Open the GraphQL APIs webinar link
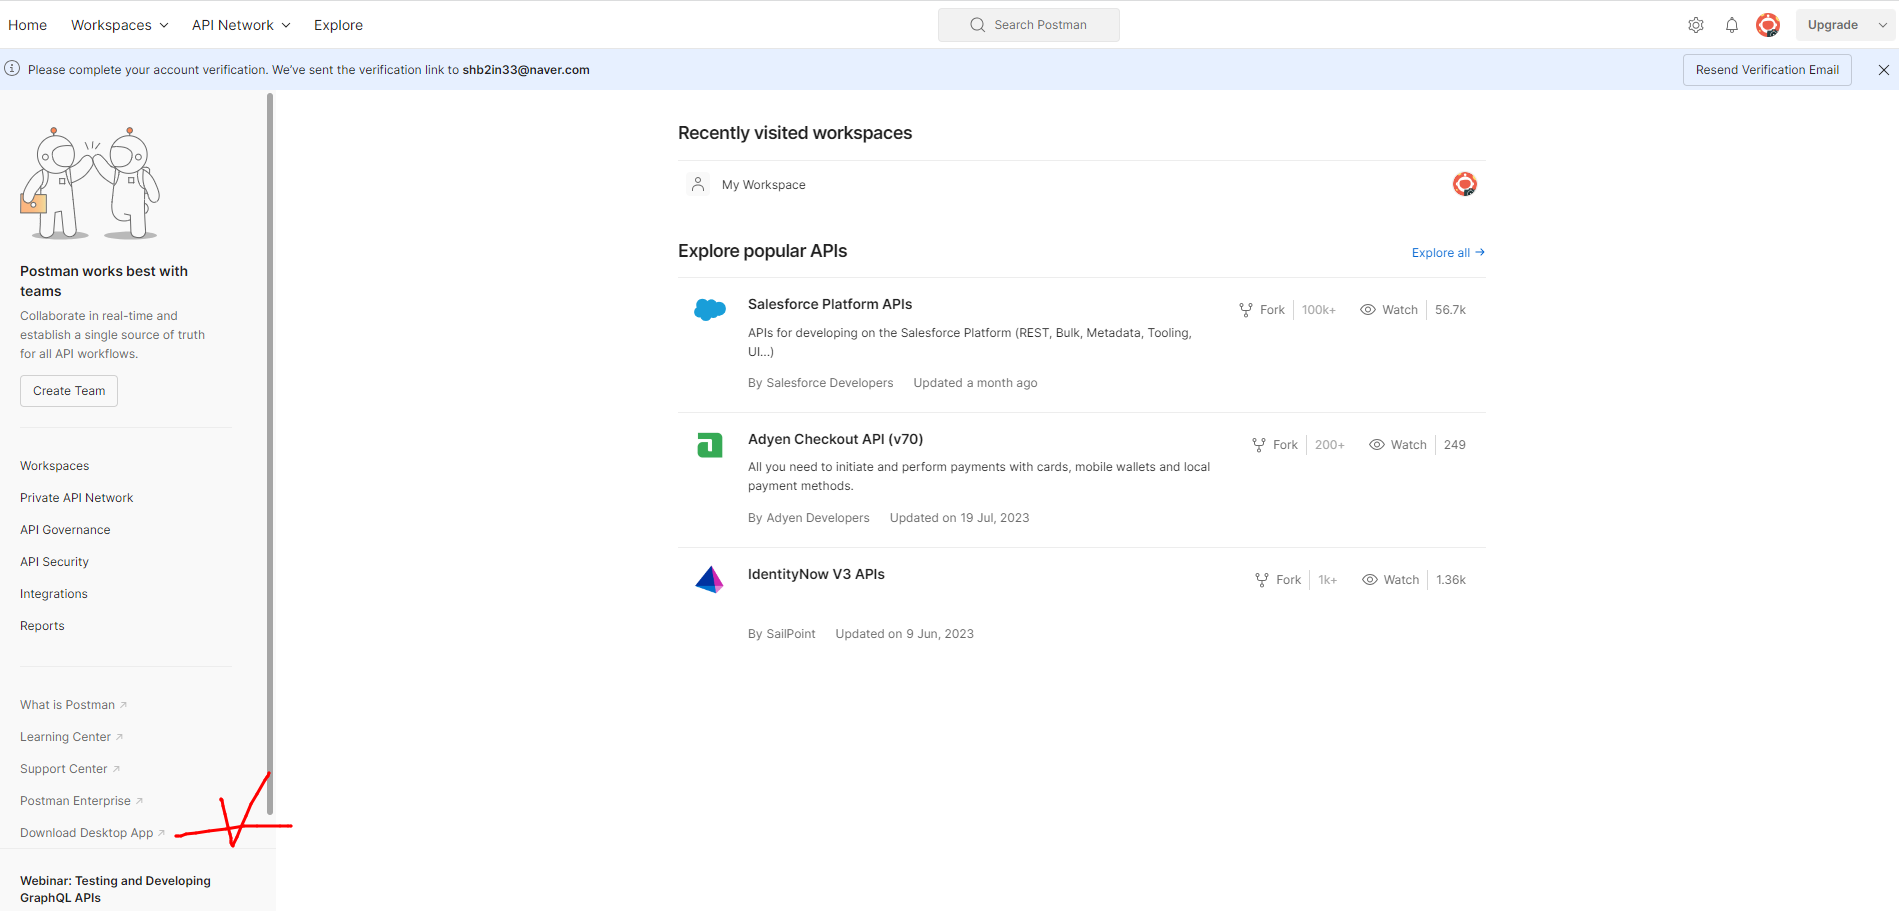This screenshot has height=911, width=1899. [115, 889]
